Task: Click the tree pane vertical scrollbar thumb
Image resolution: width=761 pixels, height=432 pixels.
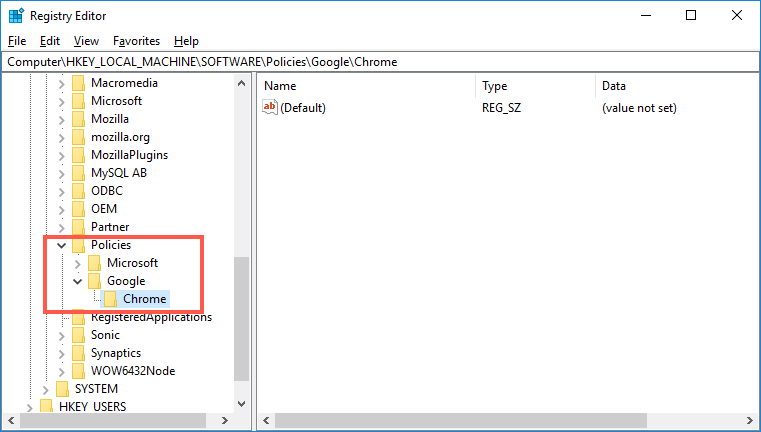Action: [241, 320]
